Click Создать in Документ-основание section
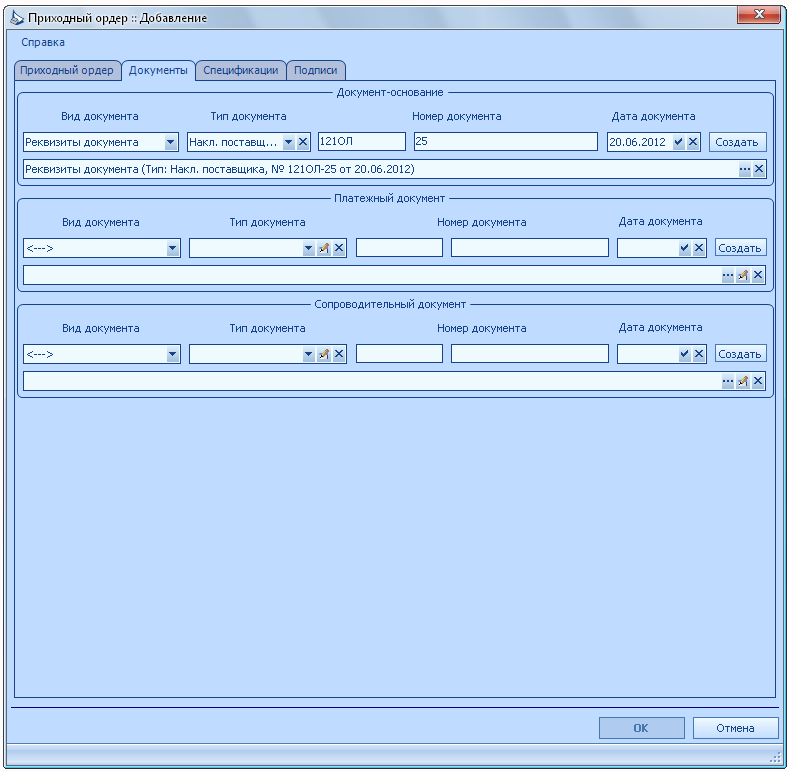789x772 pixels. pyautogui.click(x=737, y=142)
